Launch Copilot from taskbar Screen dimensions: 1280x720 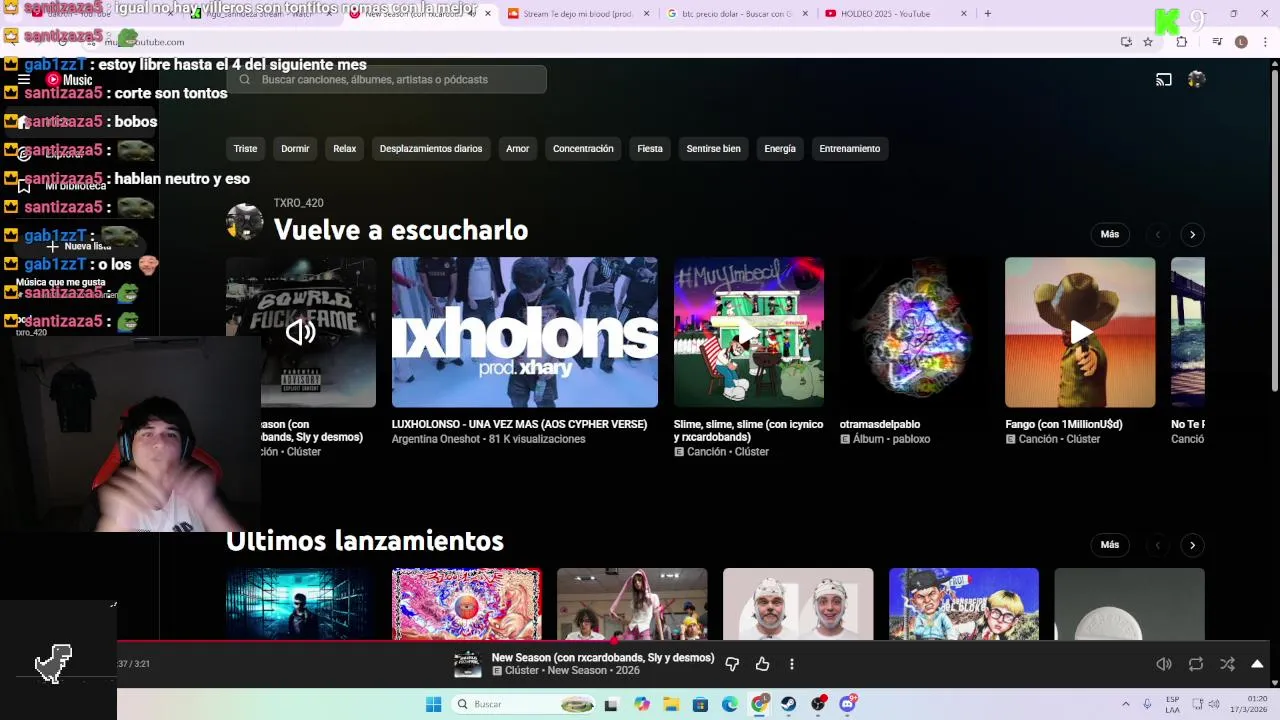tap(642, 704)
